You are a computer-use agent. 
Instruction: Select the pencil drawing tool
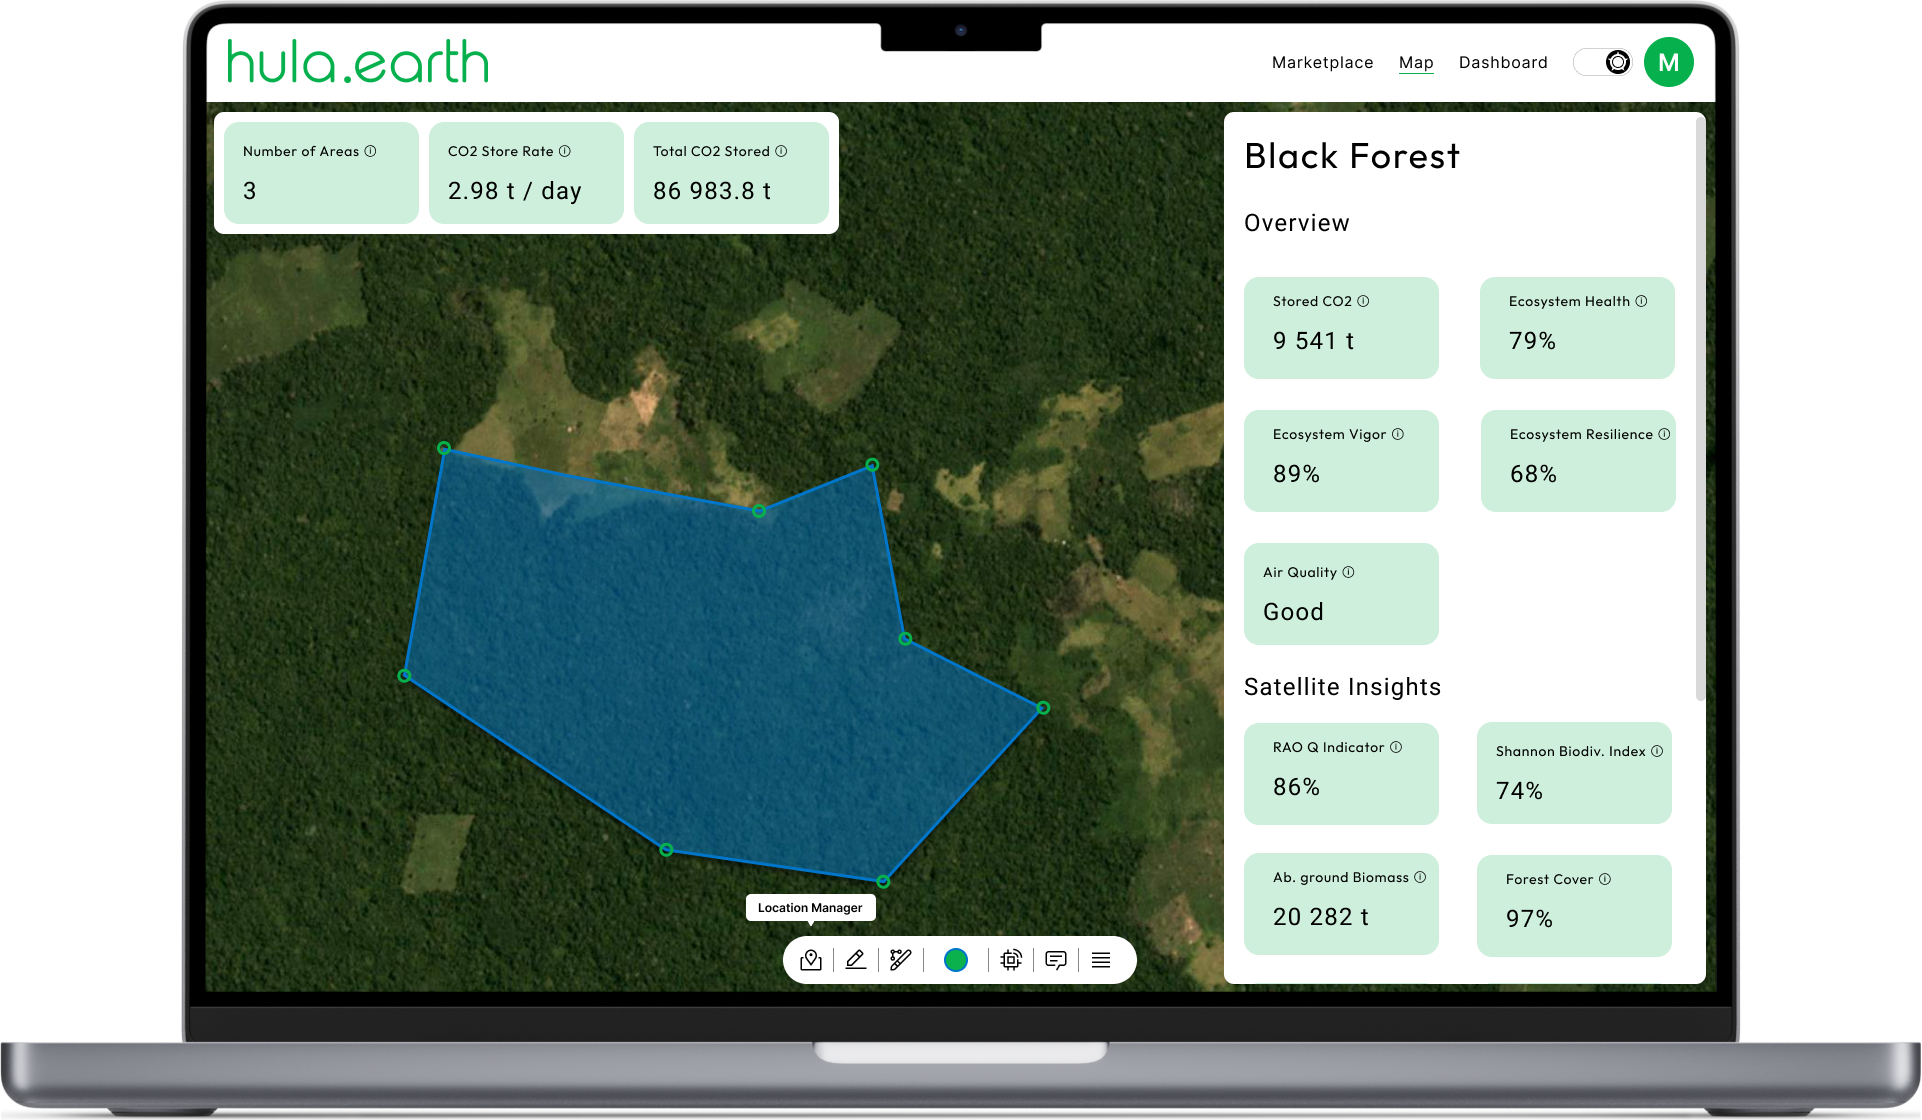(x=855, y=960)
